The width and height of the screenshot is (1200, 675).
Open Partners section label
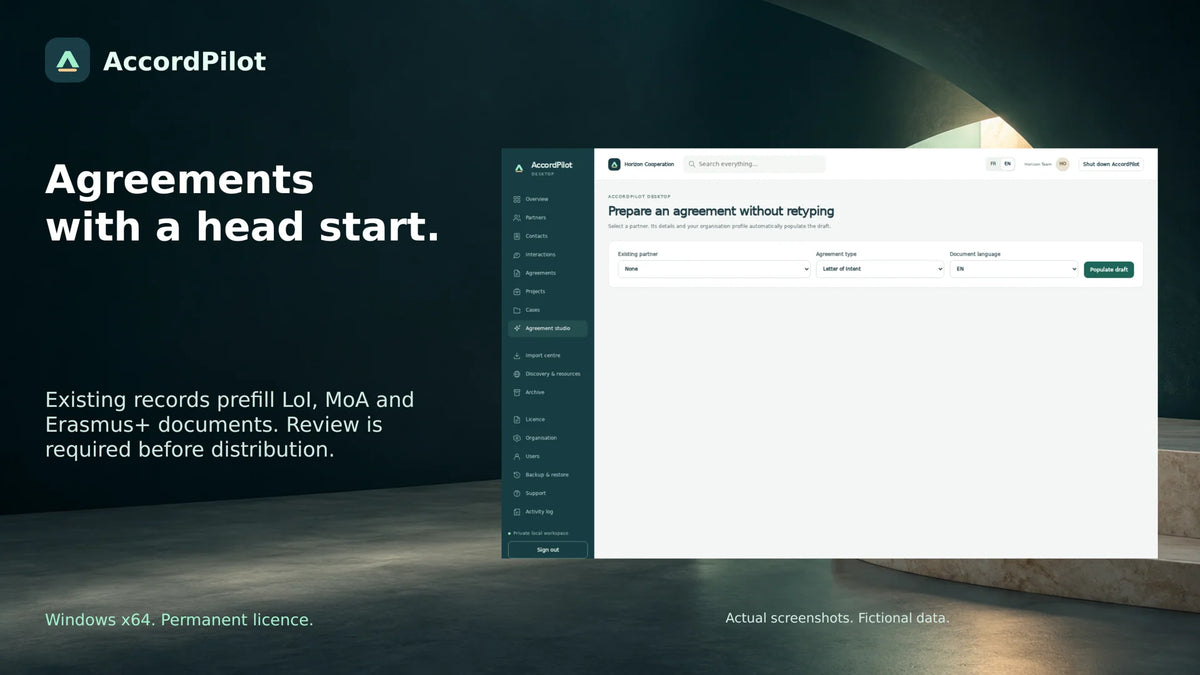pyautogui.click(x=536, y=218)
